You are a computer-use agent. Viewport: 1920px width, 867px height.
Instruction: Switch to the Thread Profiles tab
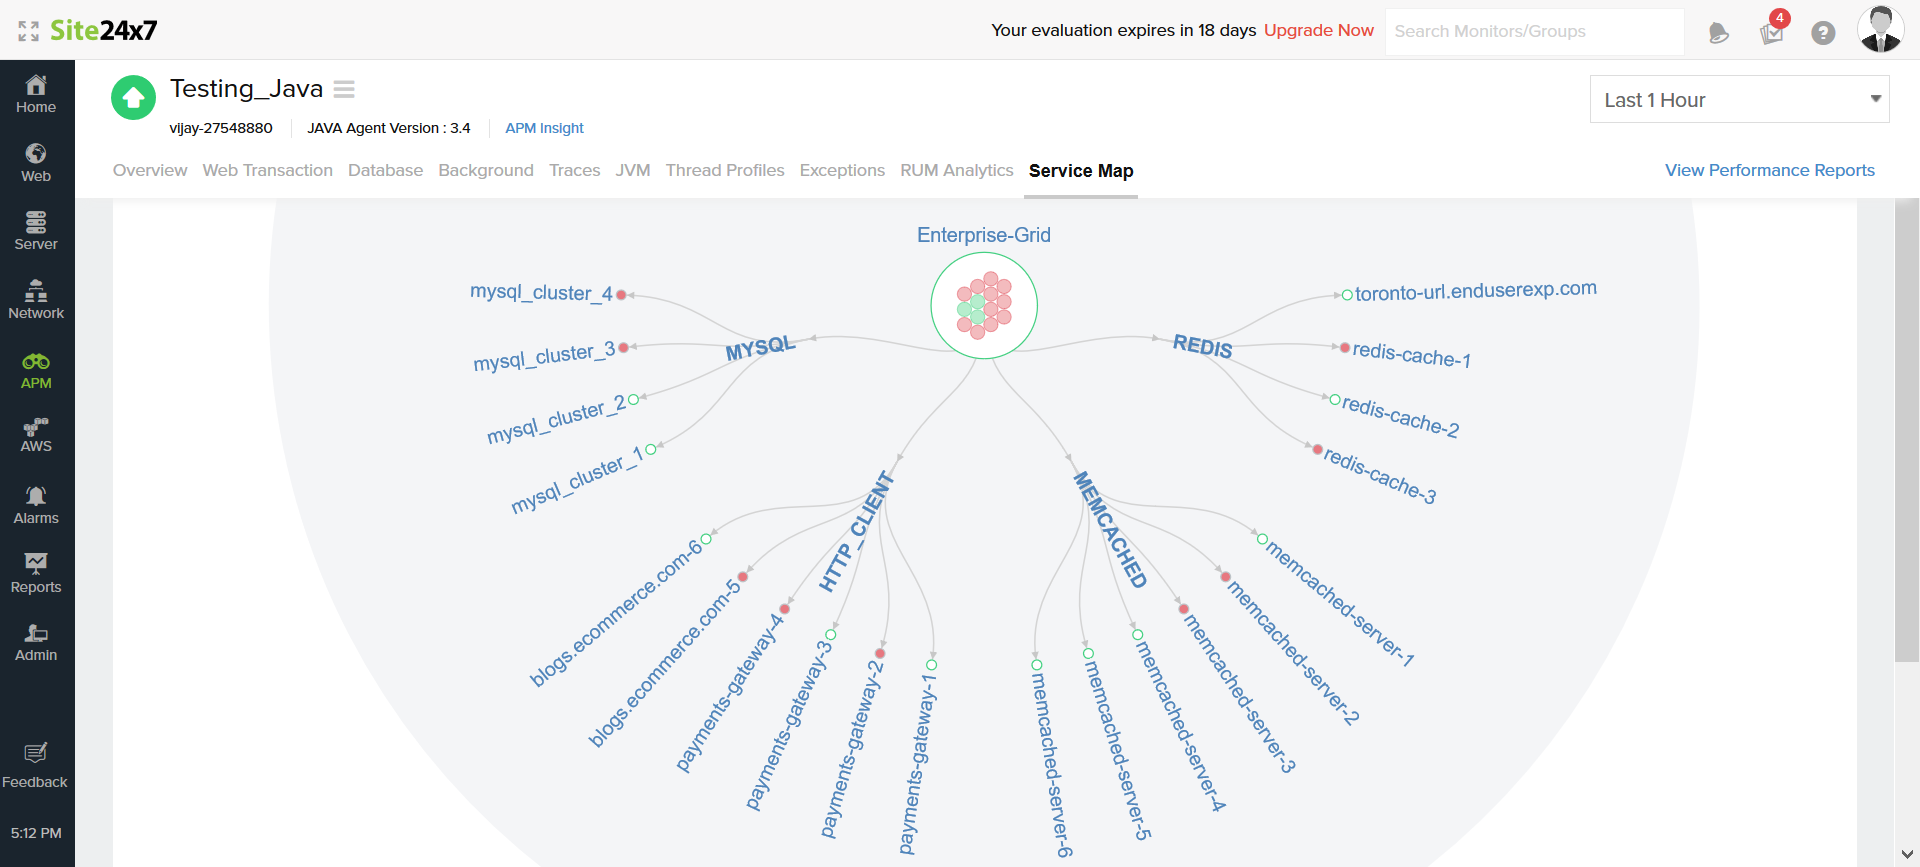[725, 170]
